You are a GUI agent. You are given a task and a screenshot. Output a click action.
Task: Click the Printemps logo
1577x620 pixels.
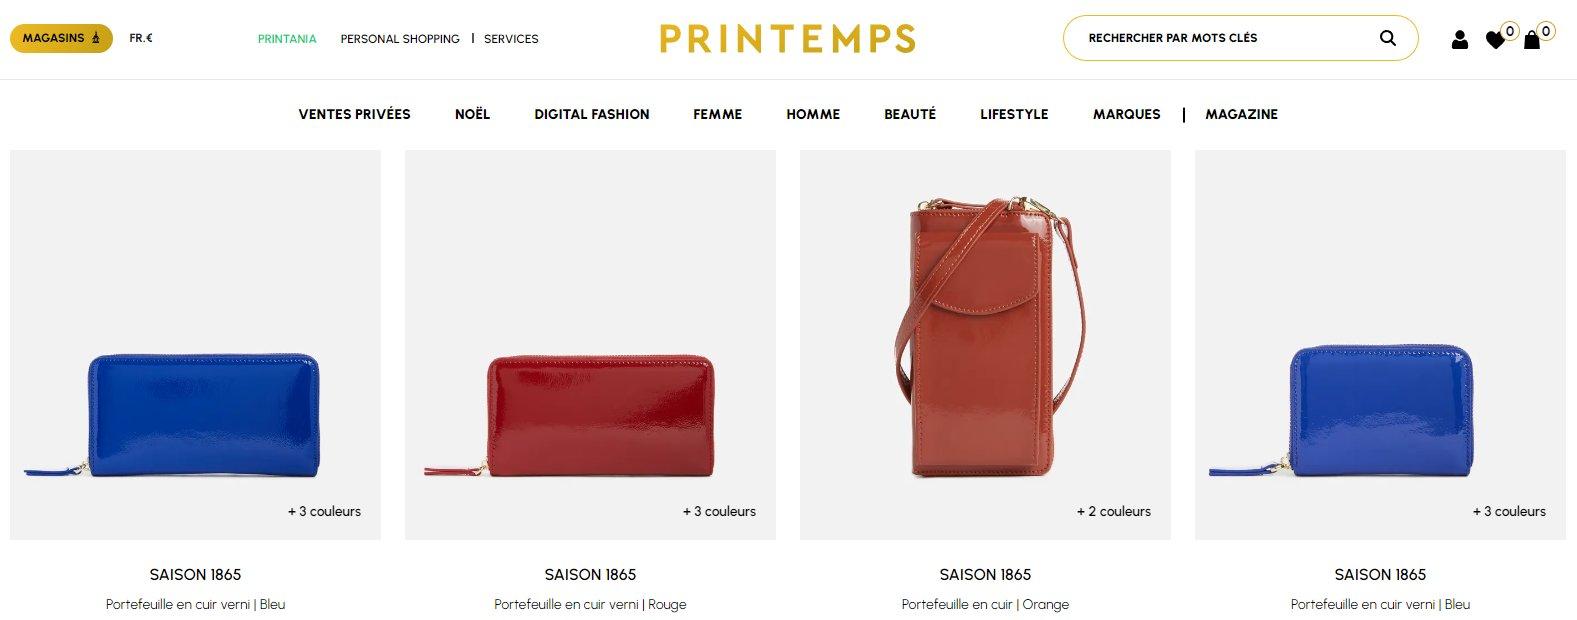[x=788, y=39]
